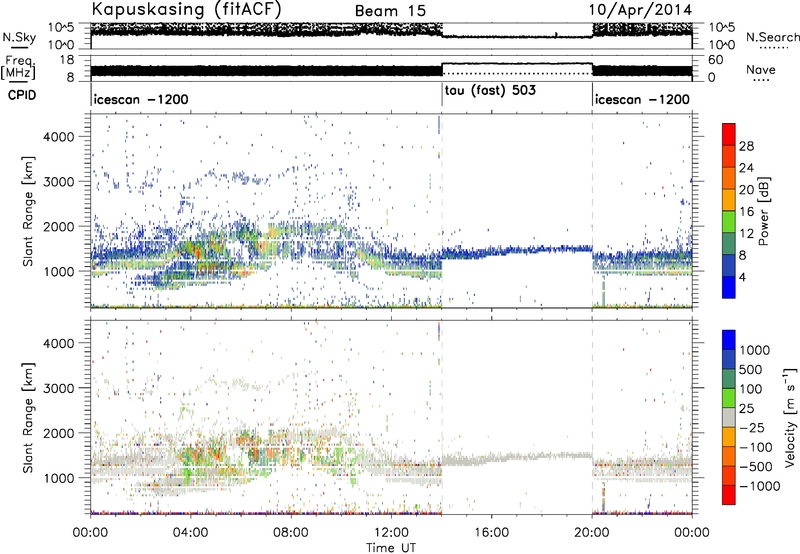Click the 2000 tick on velocity panel axis
The image size is (800, 554).
coord(59,433)
